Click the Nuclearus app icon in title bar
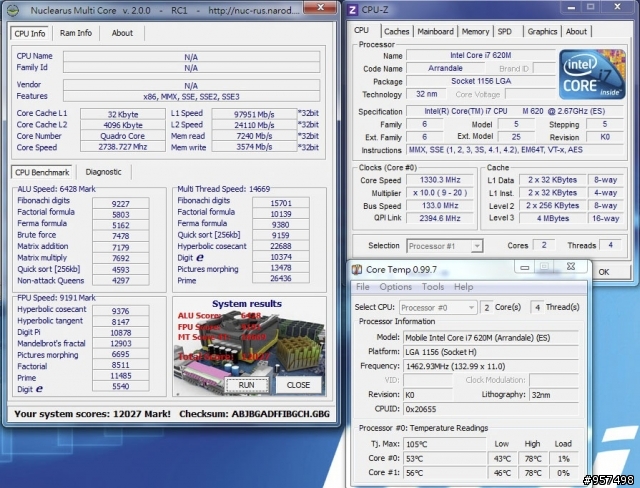The width and height of the screenshot is (640, 488). click(13, 10)
